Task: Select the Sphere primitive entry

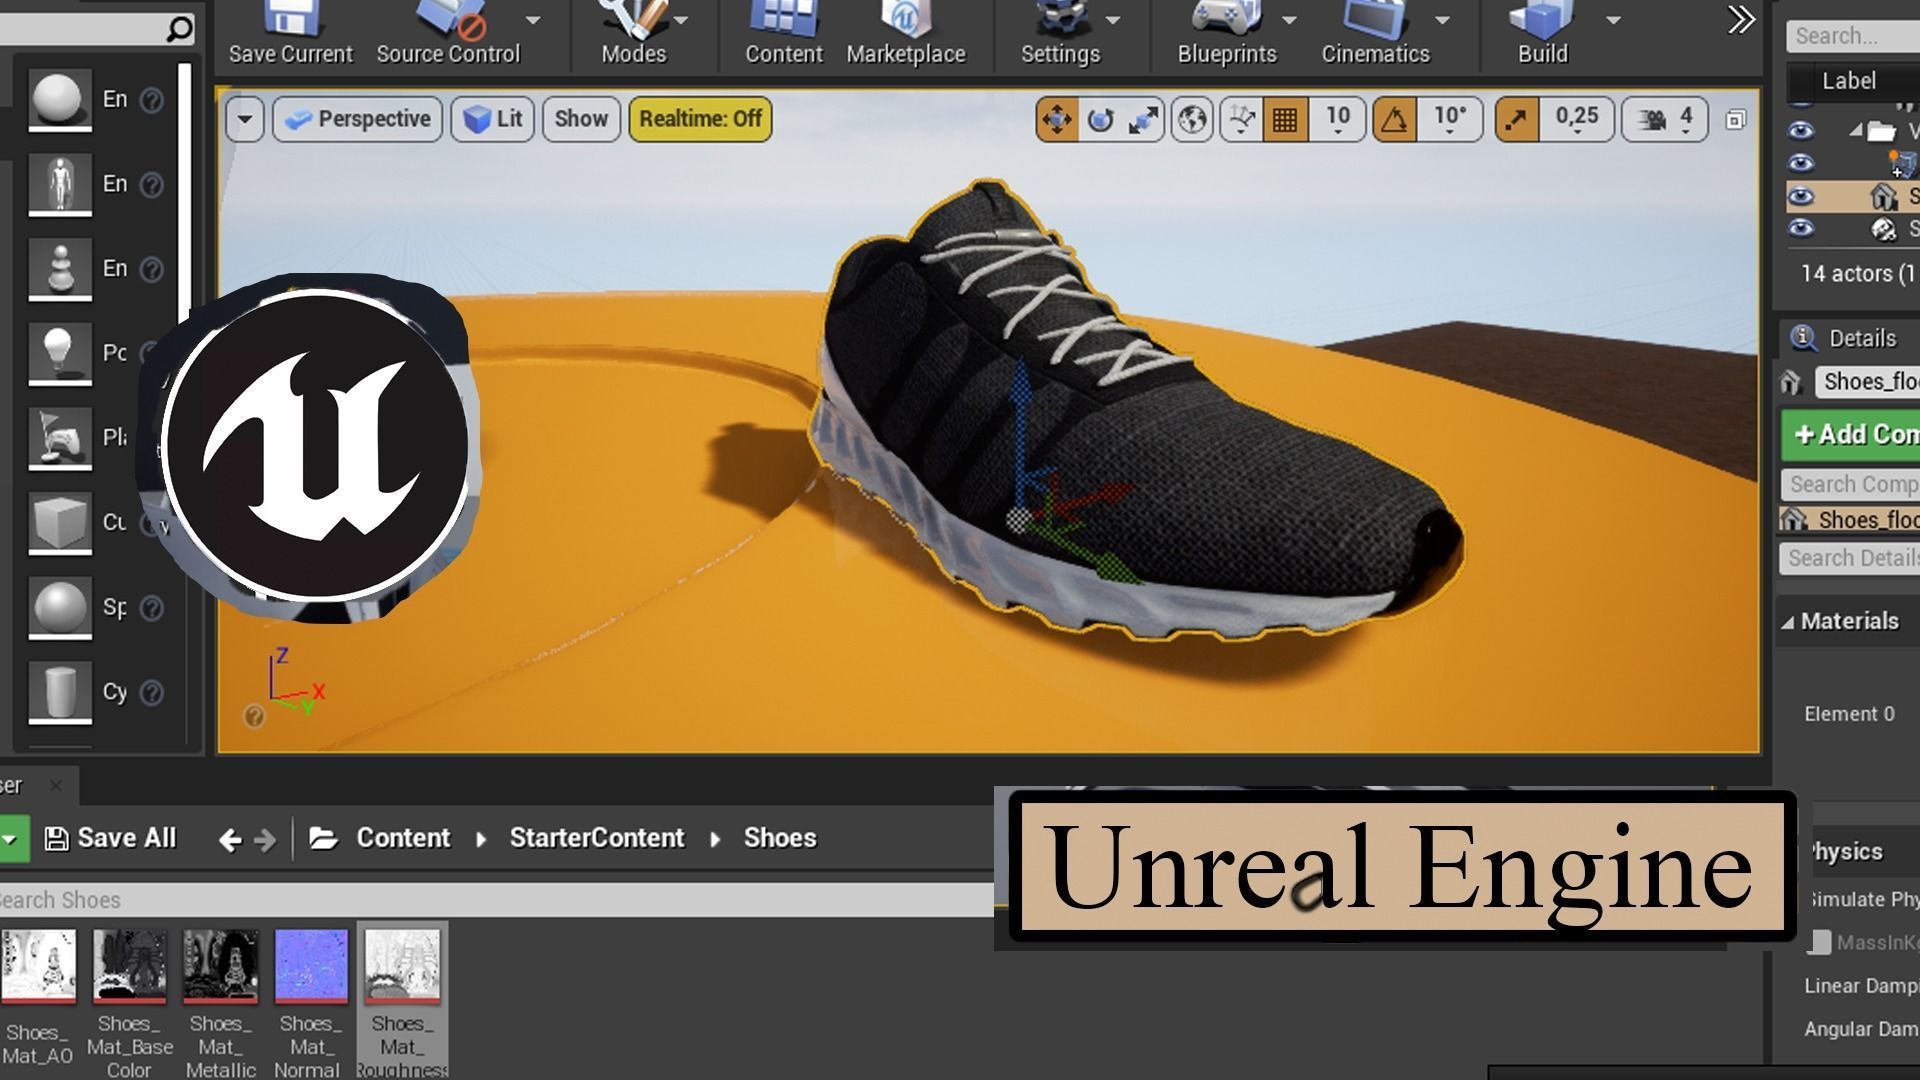Action: coord(60,608)
